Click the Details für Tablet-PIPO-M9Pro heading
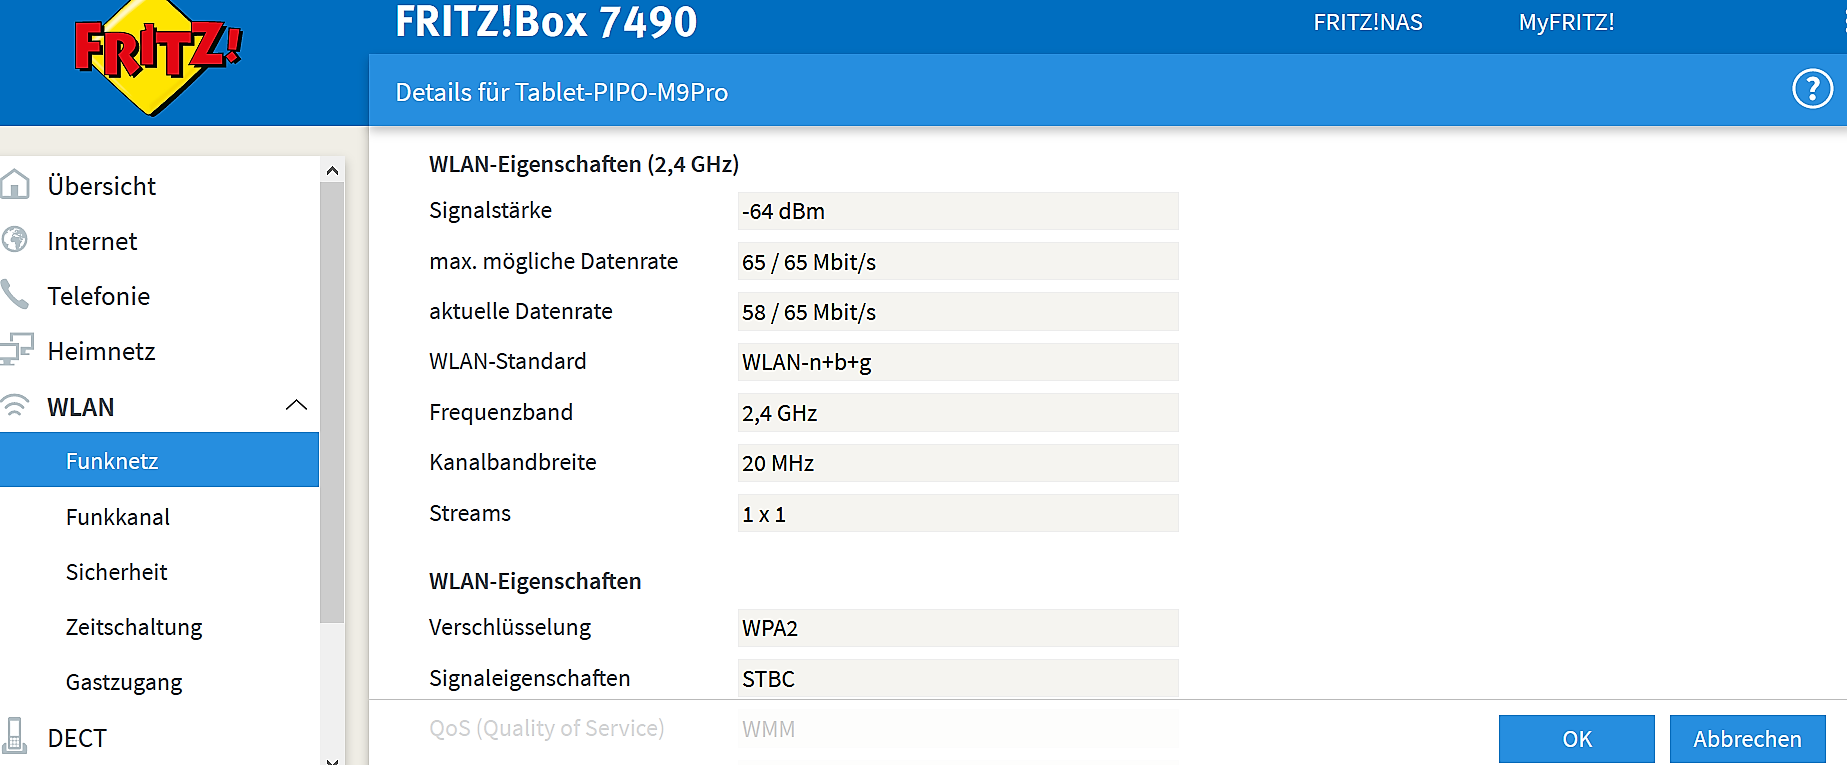This screenshot has width=1847, height=765. [561, 92]
